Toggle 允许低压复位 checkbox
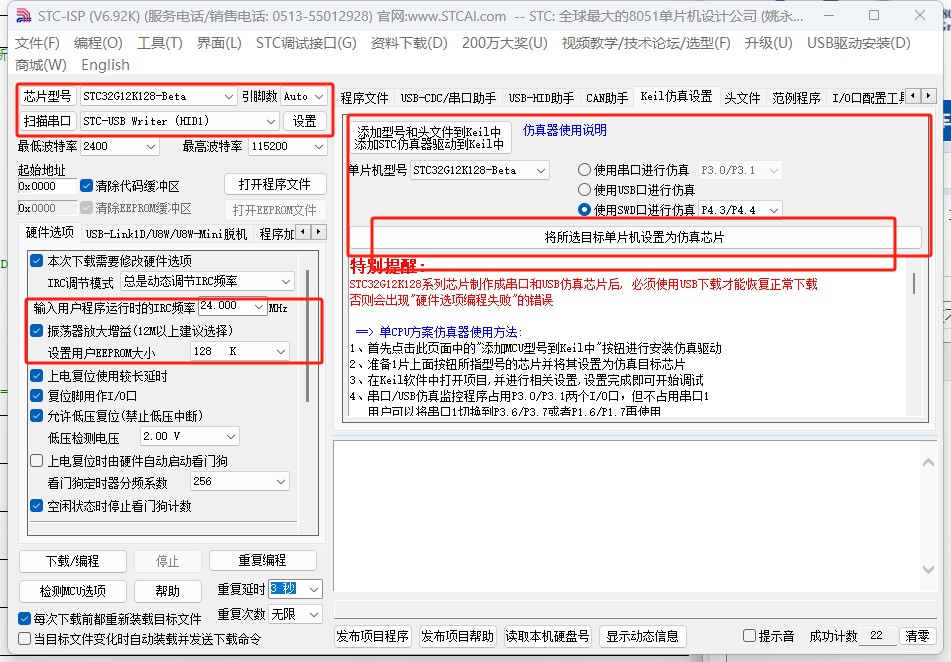Image resolution: width=951 pixels, height=662 pixels. pos(36,416)
